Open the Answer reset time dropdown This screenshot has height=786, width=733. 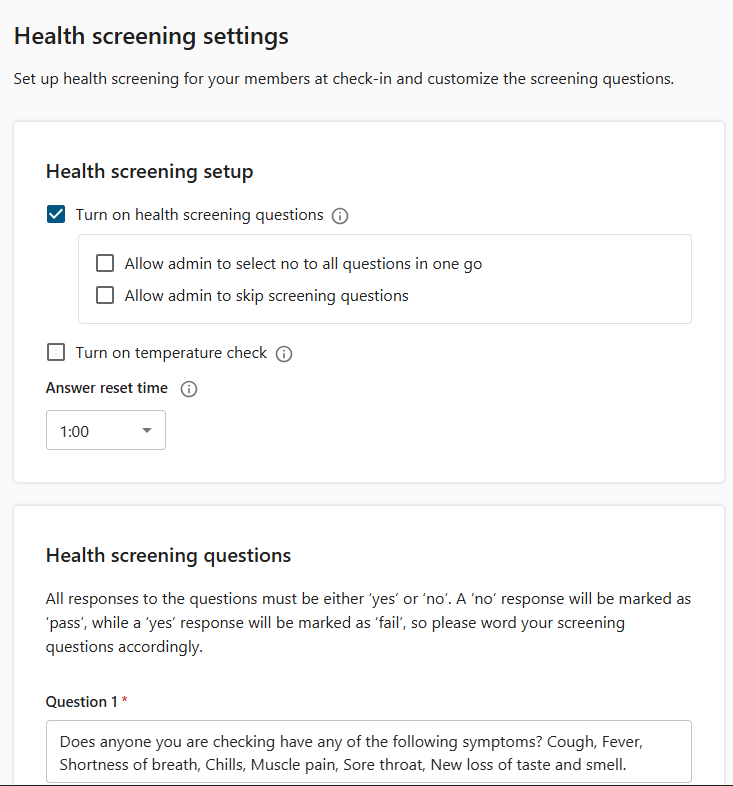tap(106, 430)
